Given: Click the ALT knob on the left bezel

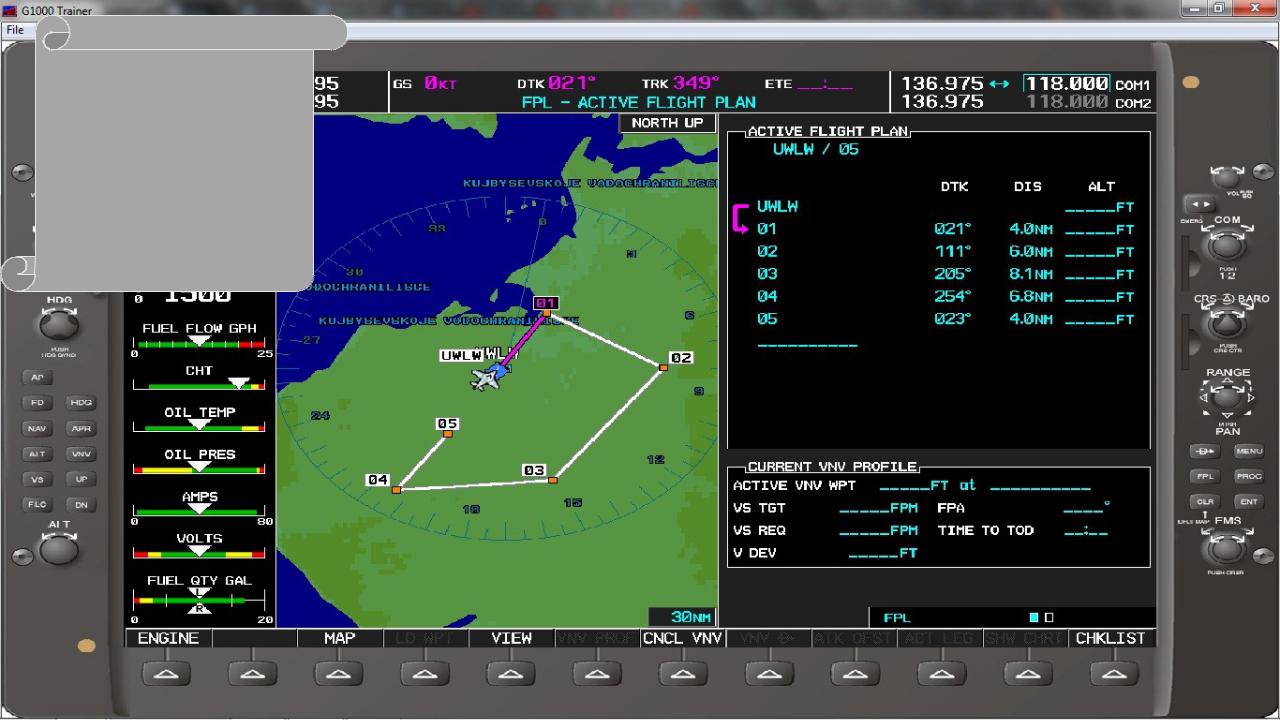Looking at the screenshot, I should 59,549.
